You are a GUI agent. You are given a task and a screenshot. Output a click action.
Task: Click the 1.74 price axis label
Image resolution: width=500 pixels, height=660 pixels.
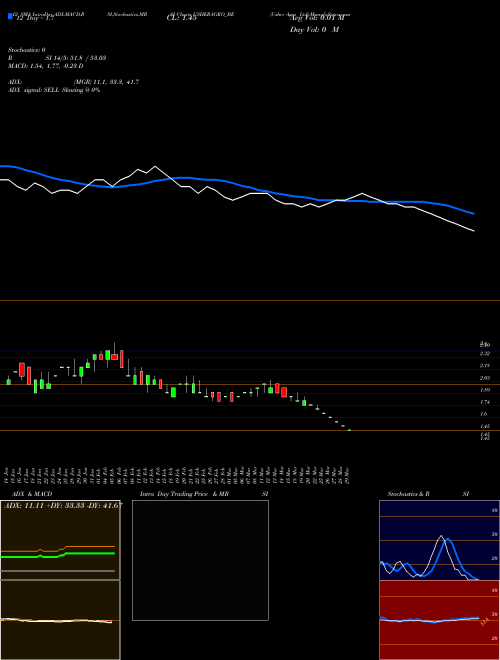485,402
